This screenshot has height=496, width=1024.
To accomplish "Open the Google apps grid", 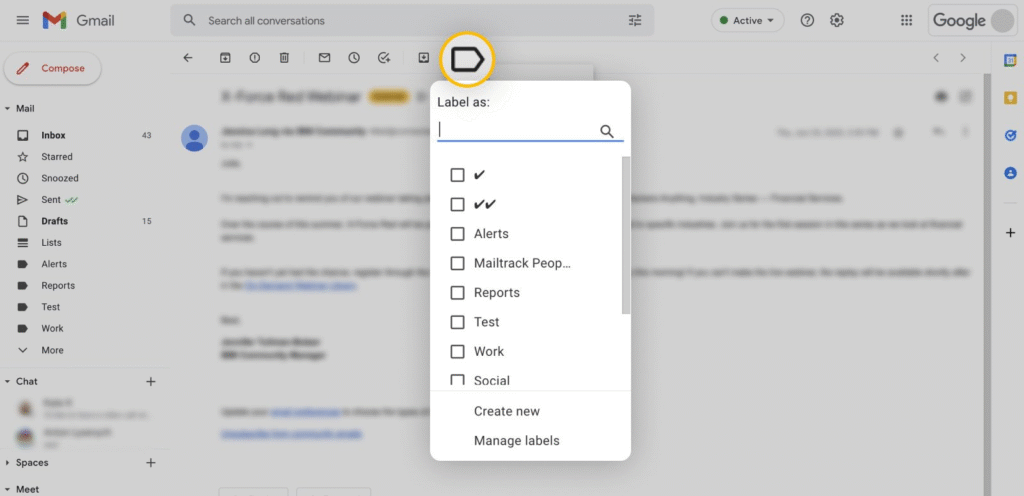I will [x=906, y=20].
